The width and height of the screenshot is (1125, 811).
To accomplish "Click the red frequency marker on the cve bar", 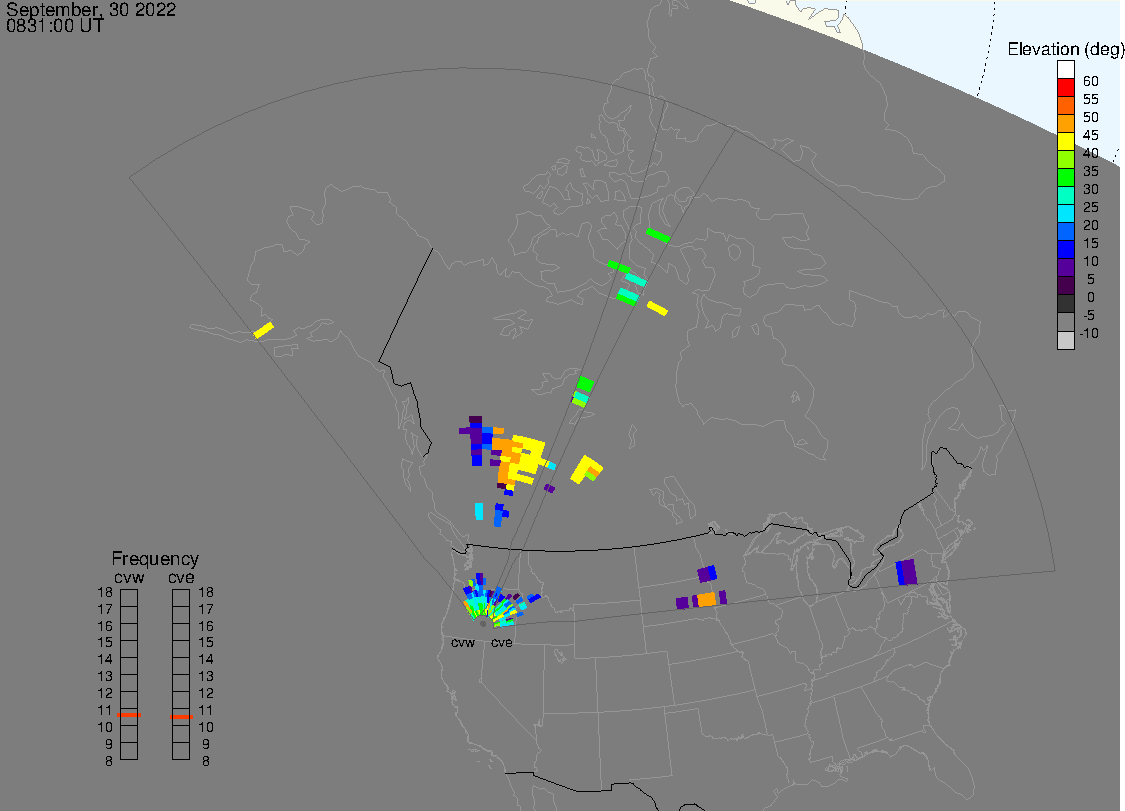I will pyautogui.click(x=182, y=716).
